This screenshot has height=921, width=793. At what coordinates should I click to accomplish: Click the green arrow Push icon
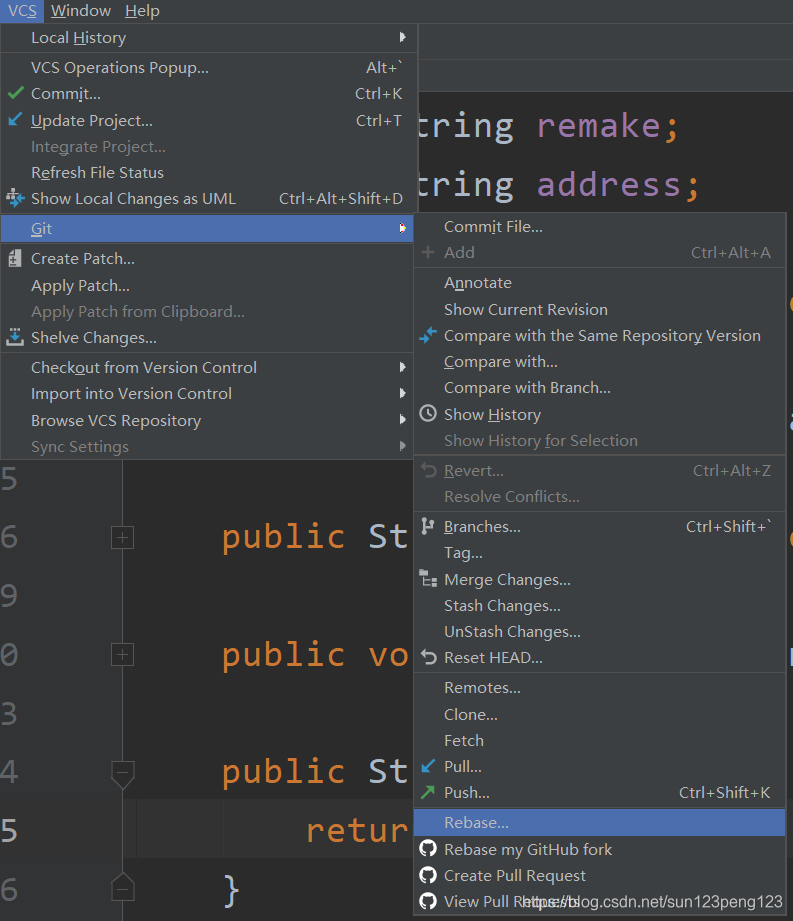point(428,792)
